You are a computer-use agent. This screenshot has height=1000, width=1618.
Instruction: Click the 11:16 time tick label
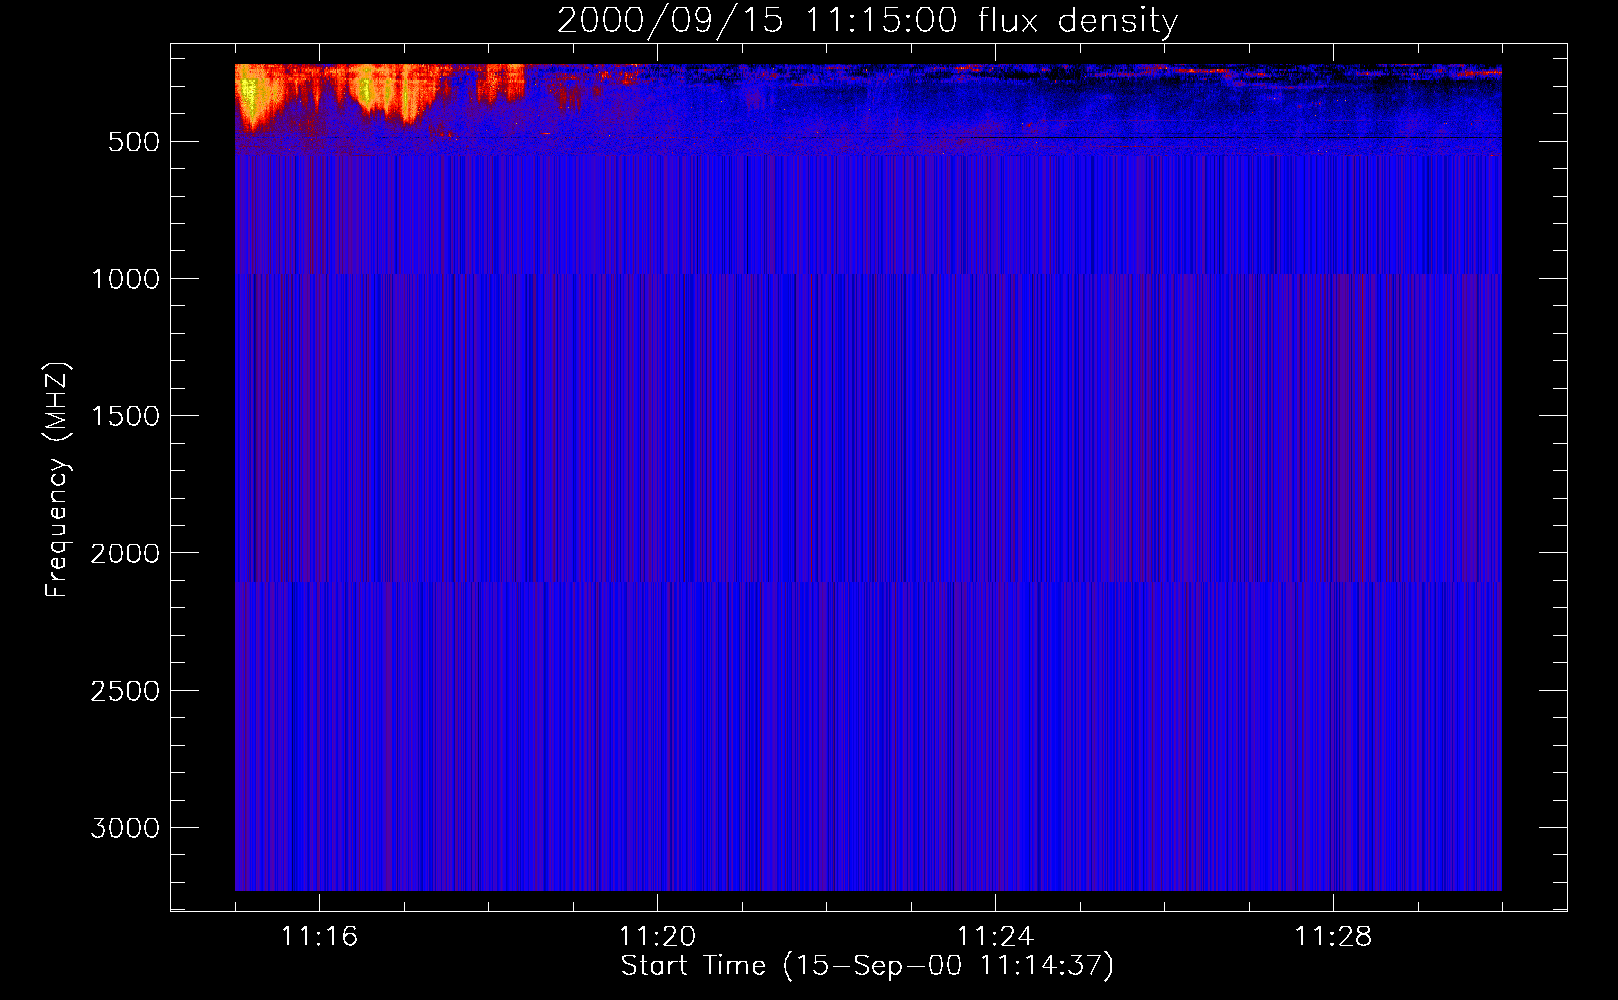pyautogui.click(x=319, y=937)
